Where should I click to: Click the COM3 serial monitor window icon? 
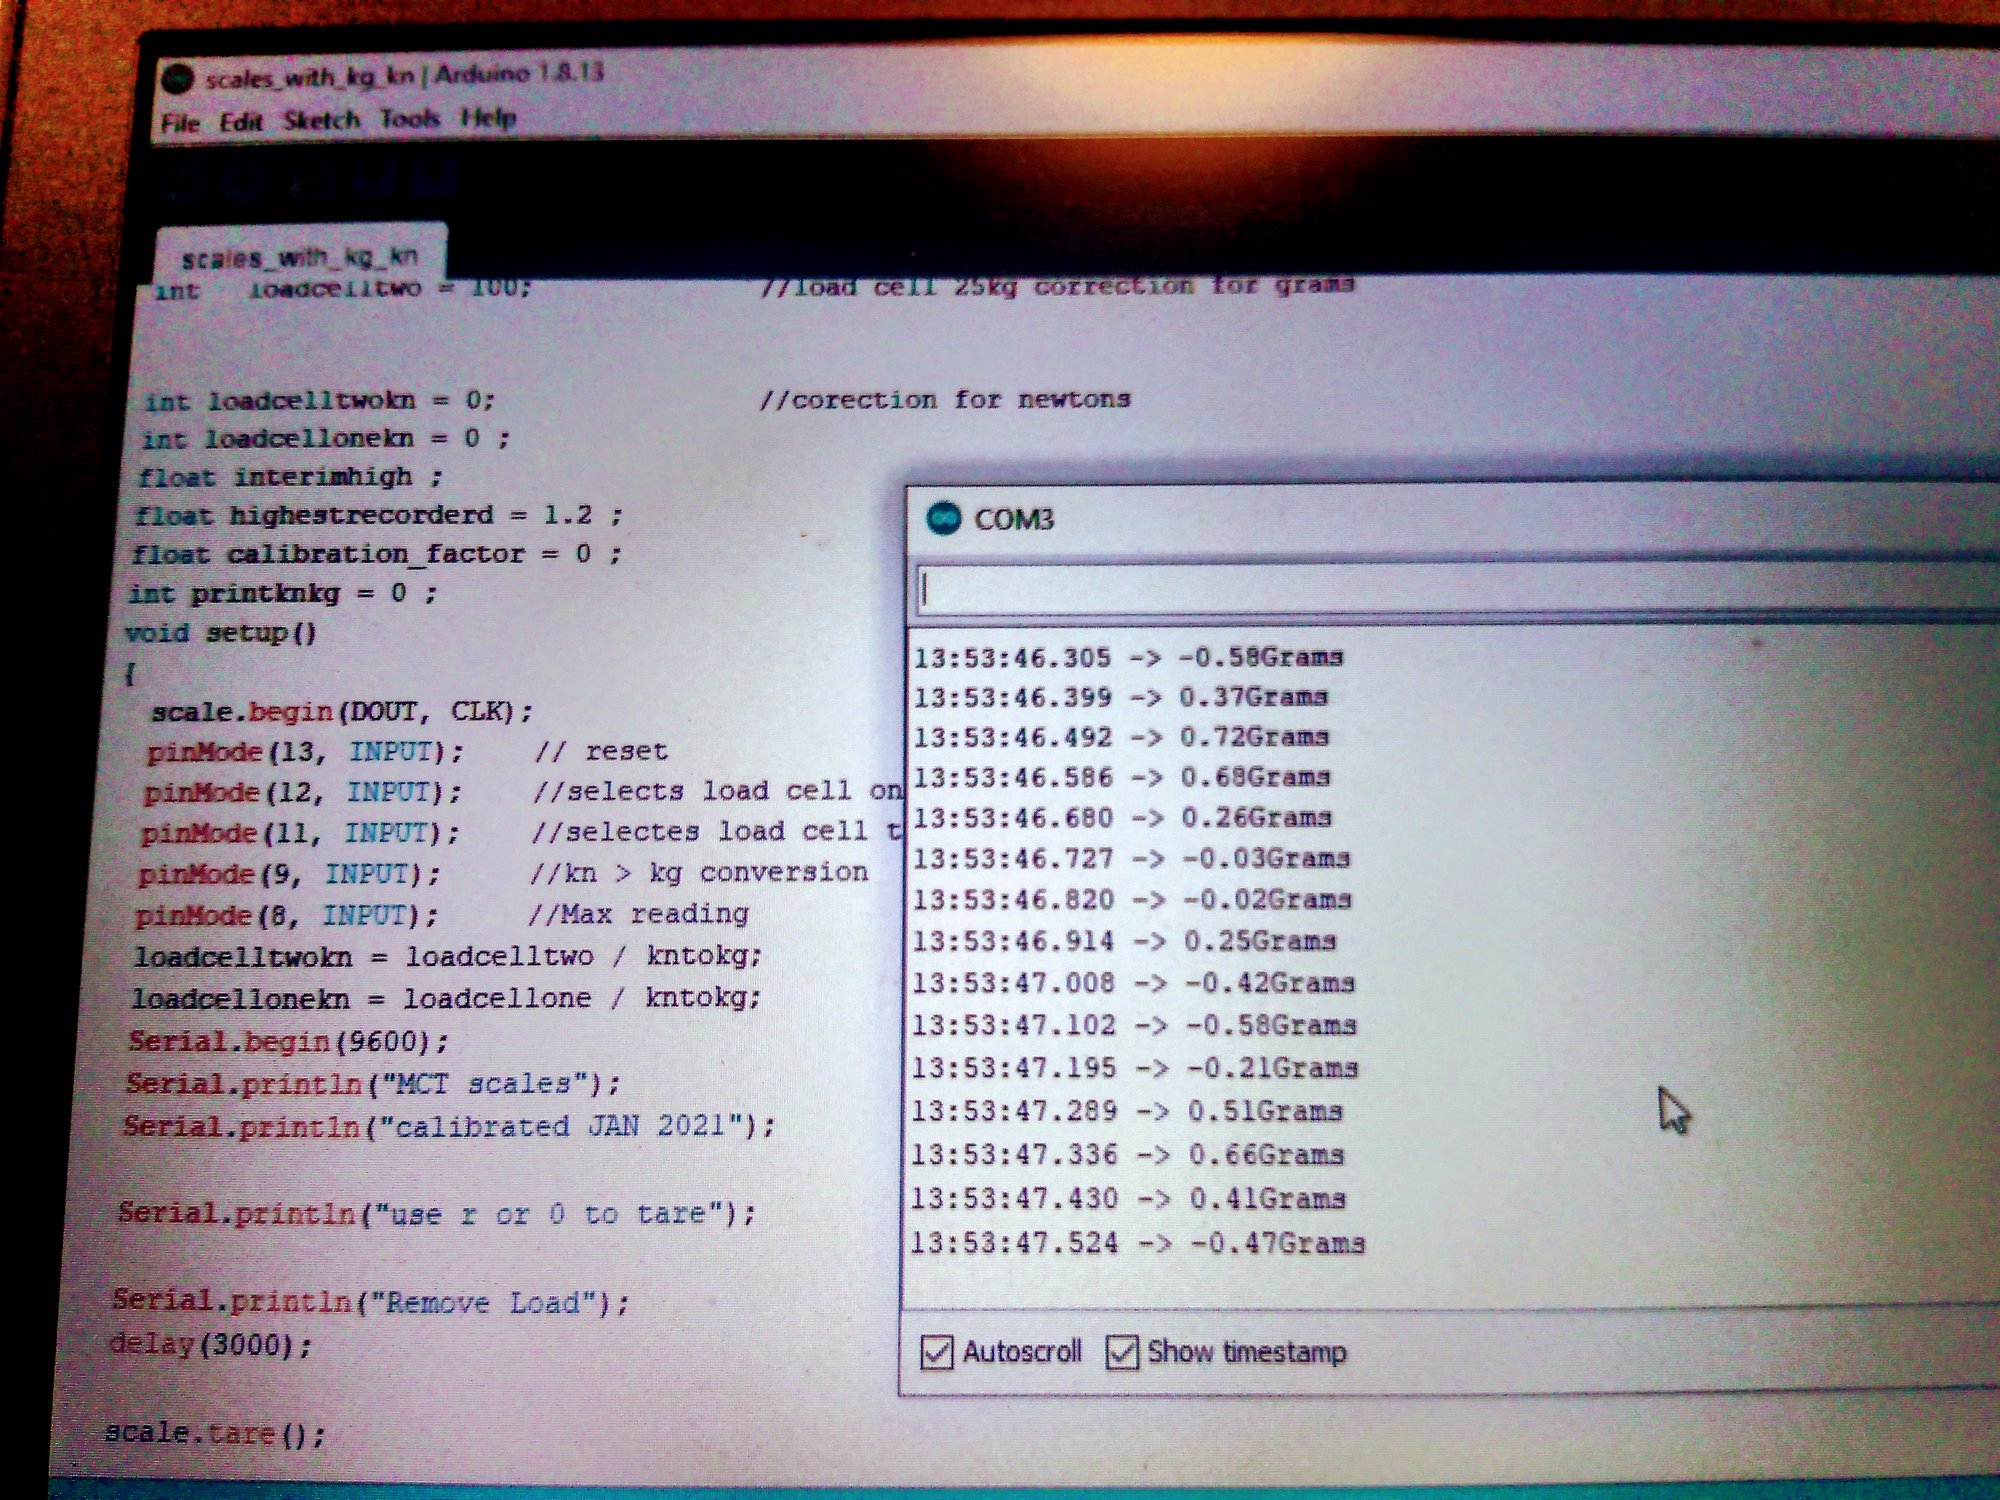943,518
